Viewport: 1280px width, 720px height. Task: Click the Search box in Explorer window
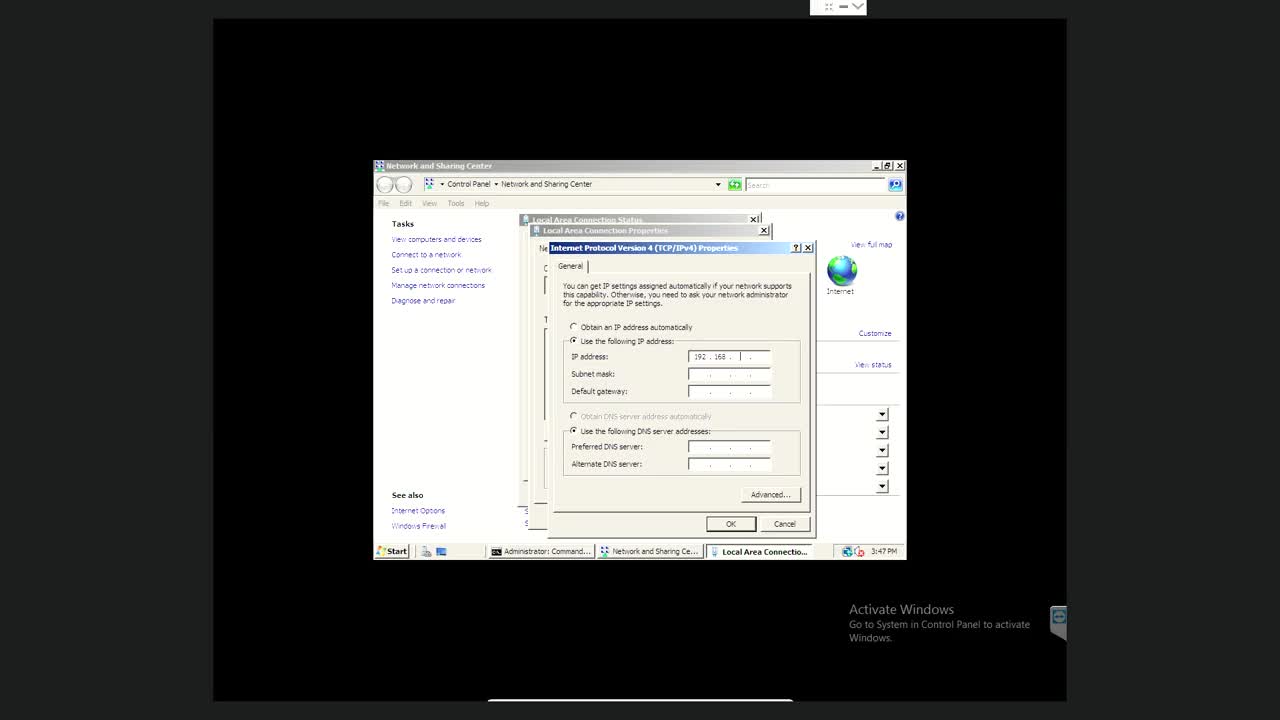(816, 185)
